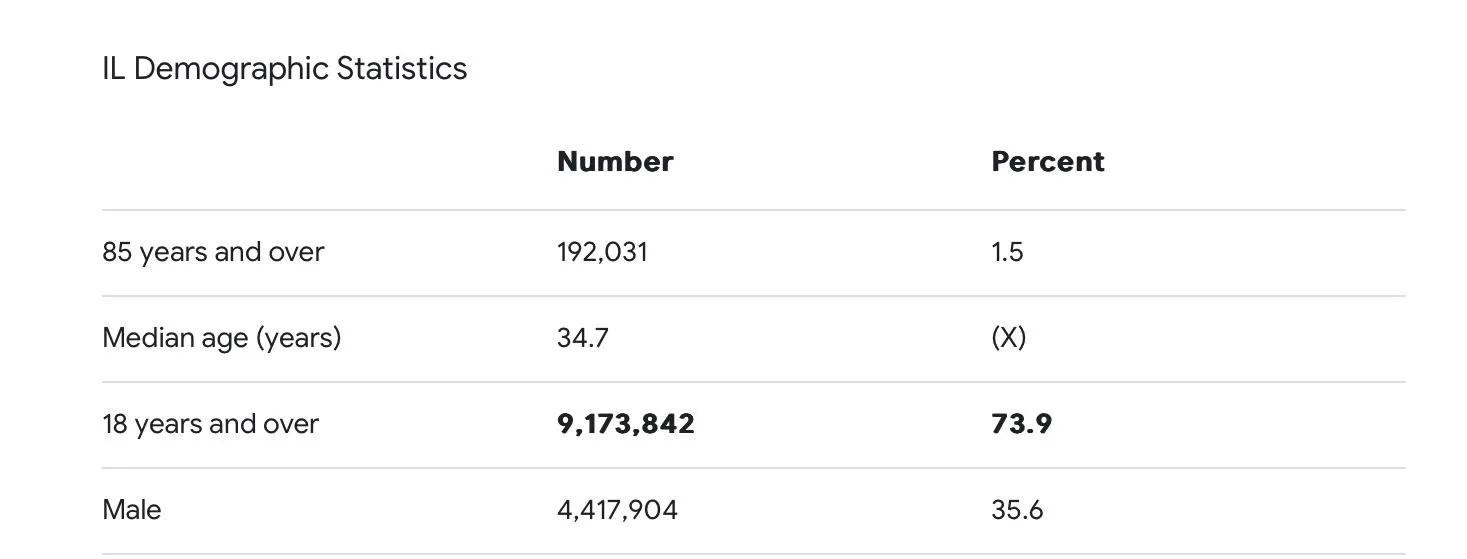Click the divider below the Male row

753,554
